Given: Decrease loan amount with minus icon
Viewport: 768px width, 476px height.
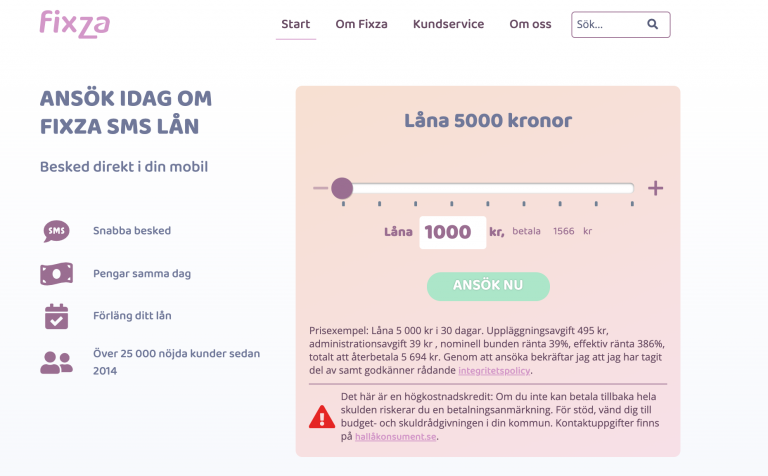Looking at the screenshot, I should (320, 188).
